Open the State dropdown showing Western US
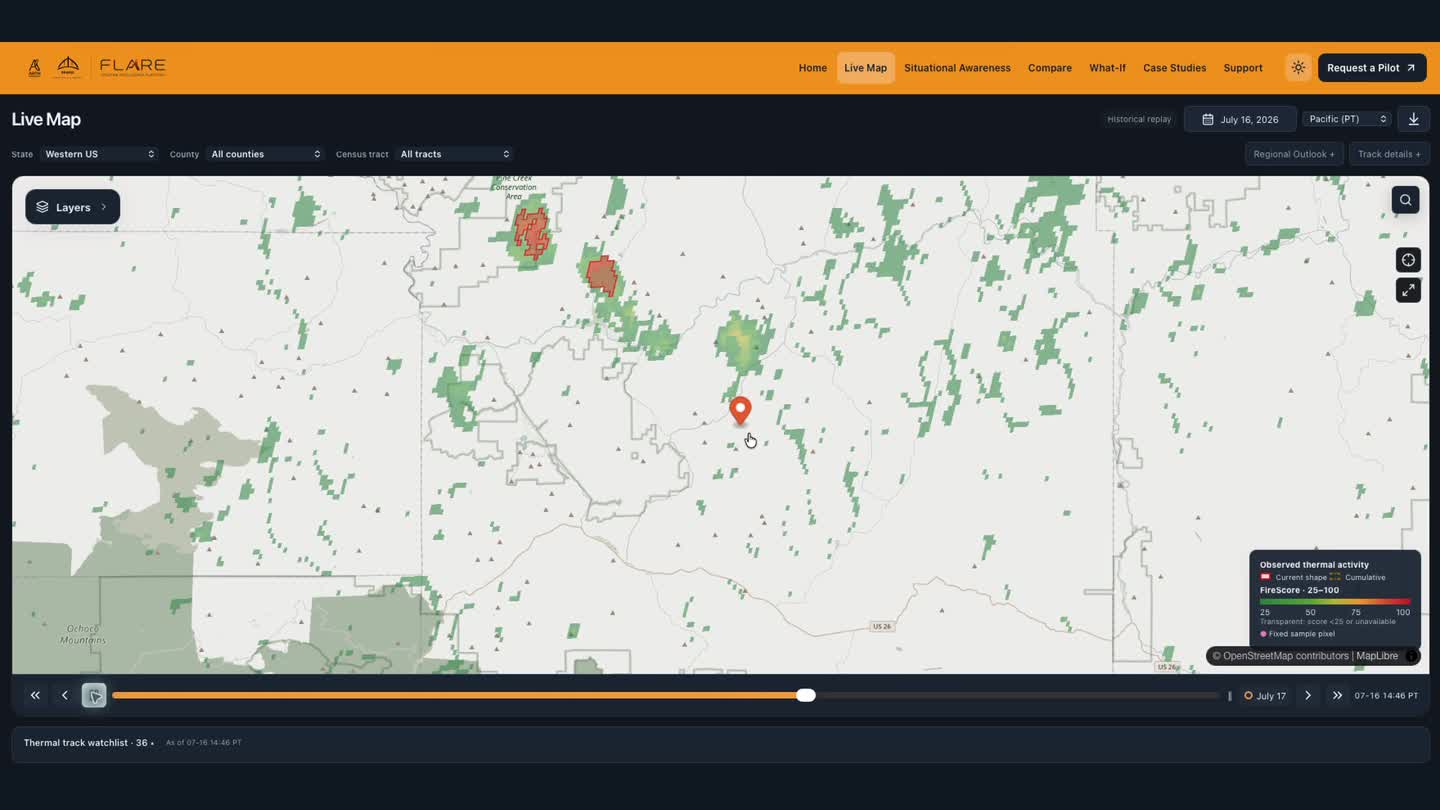This screenshot has height=810, width=1440. pos(99,154)
